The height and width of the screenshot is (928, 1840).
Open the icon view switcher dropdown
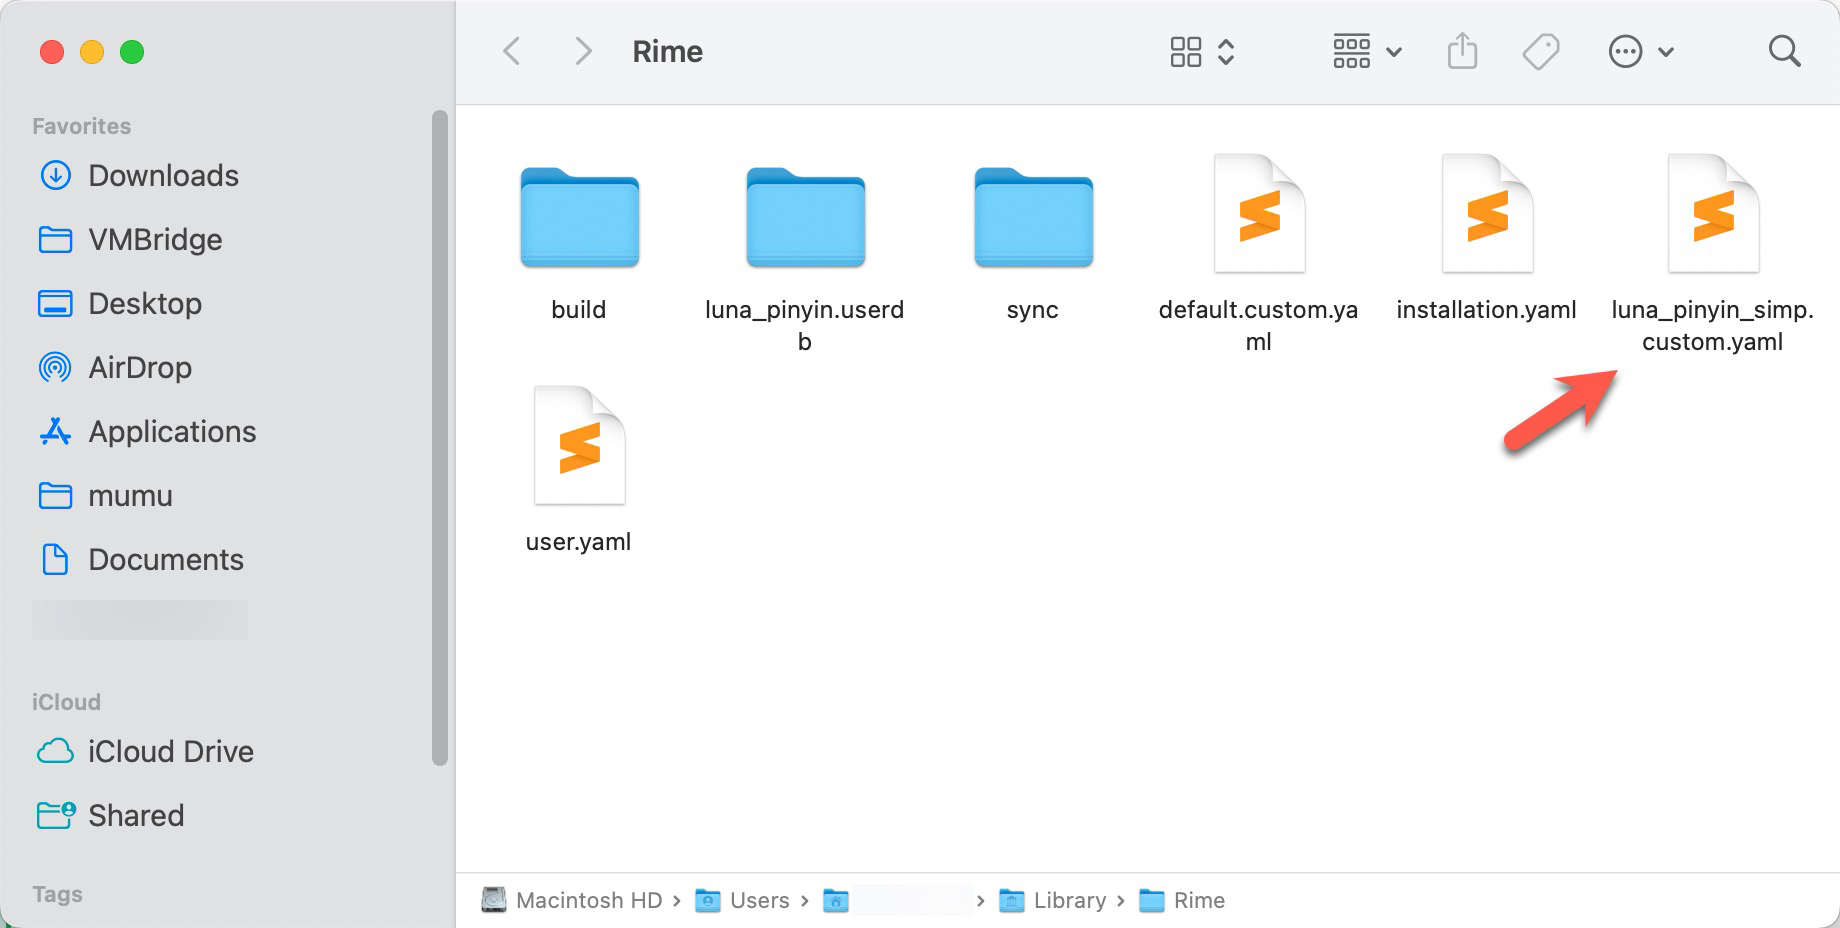pyautogui.click(x=1203, y=51)
